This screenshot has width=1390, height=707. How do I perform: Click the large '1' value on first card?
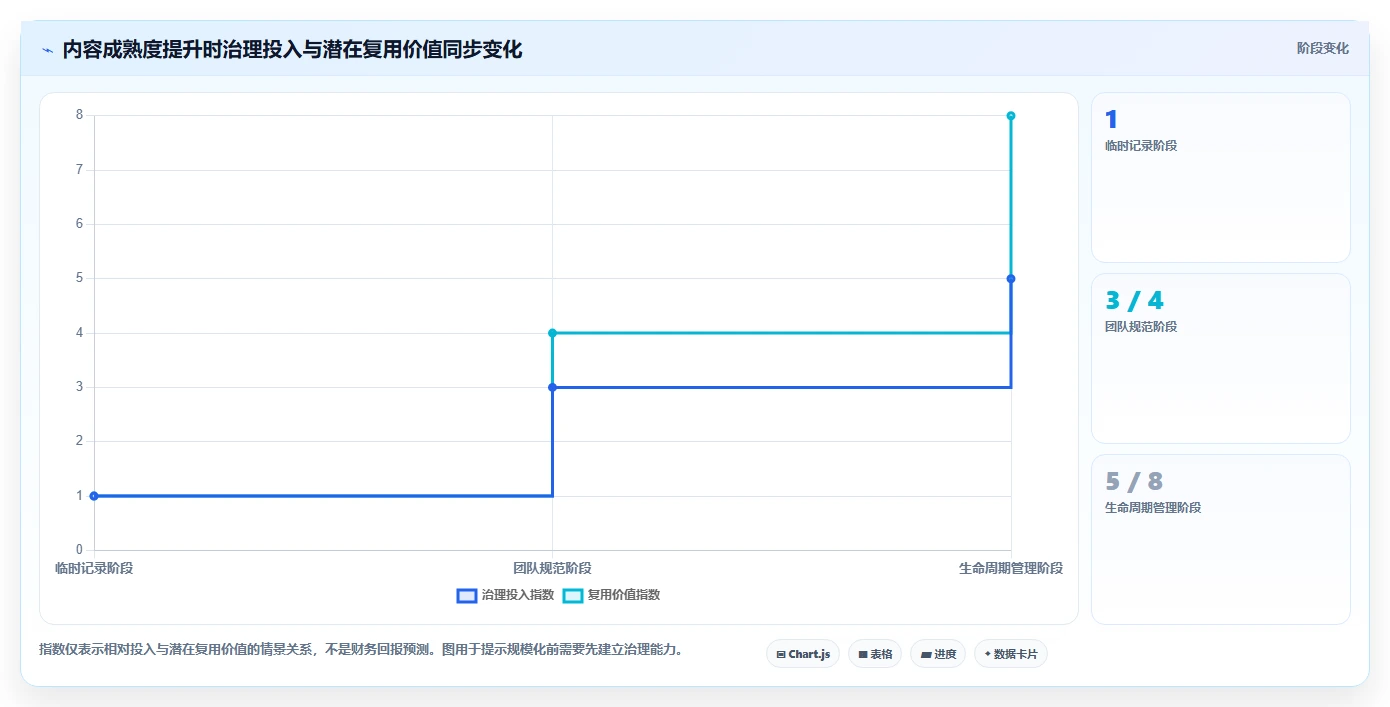pos(1111,120)
